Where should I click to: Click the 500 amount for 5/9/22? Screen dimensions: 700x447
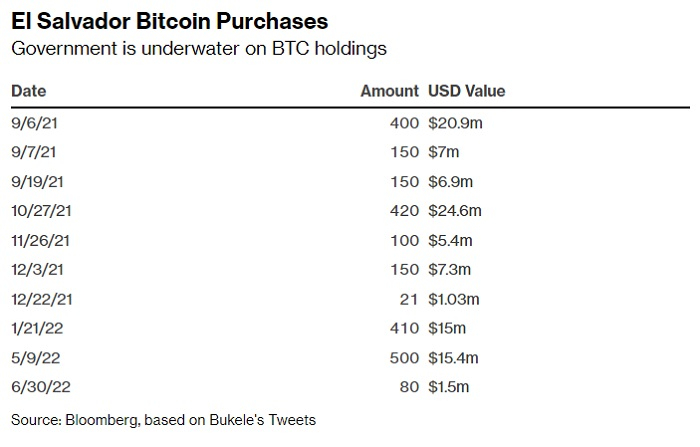pyautogui.click(x=405, y=357)
